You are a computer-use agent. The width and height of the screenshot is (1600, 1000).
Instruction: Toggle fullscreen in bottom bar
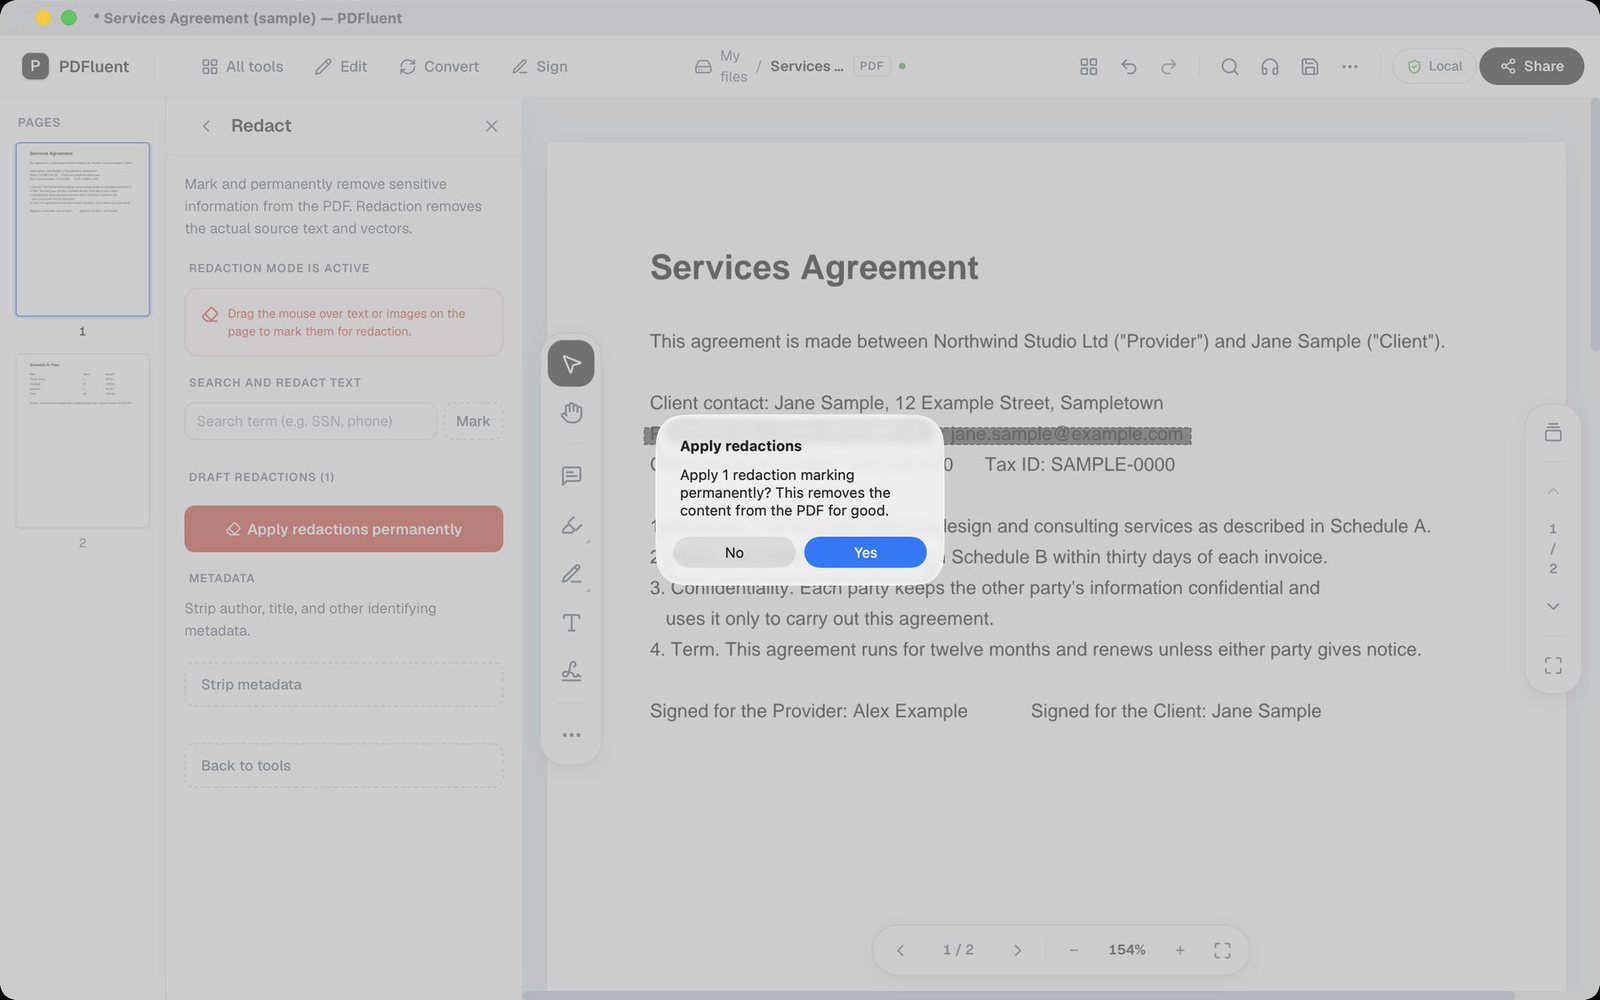tap(1222, 950)
